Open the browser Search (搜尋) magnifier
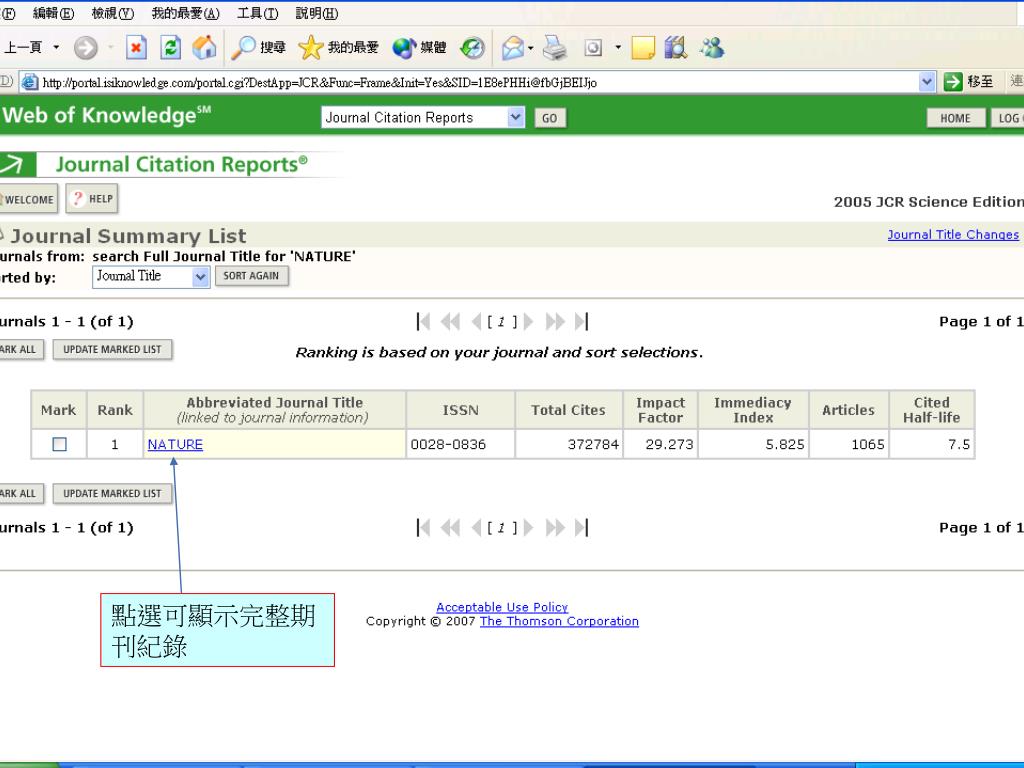1024x768 pixels. click(259, 48)
